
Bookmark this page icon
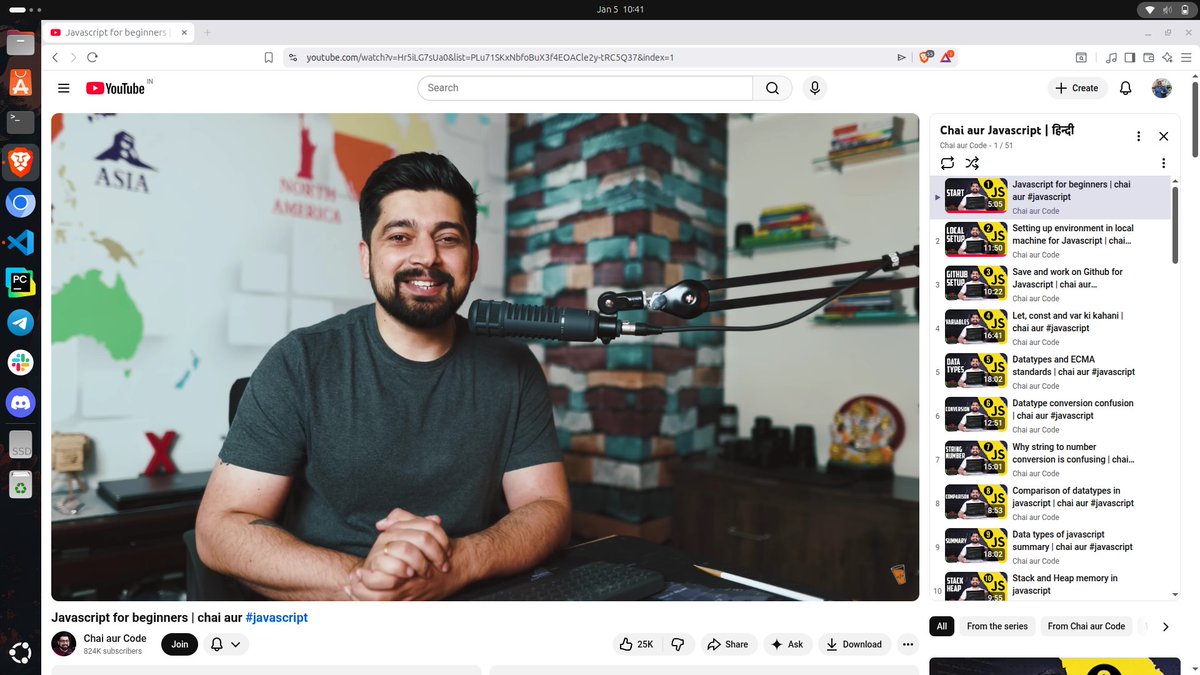tap(269, 57)
